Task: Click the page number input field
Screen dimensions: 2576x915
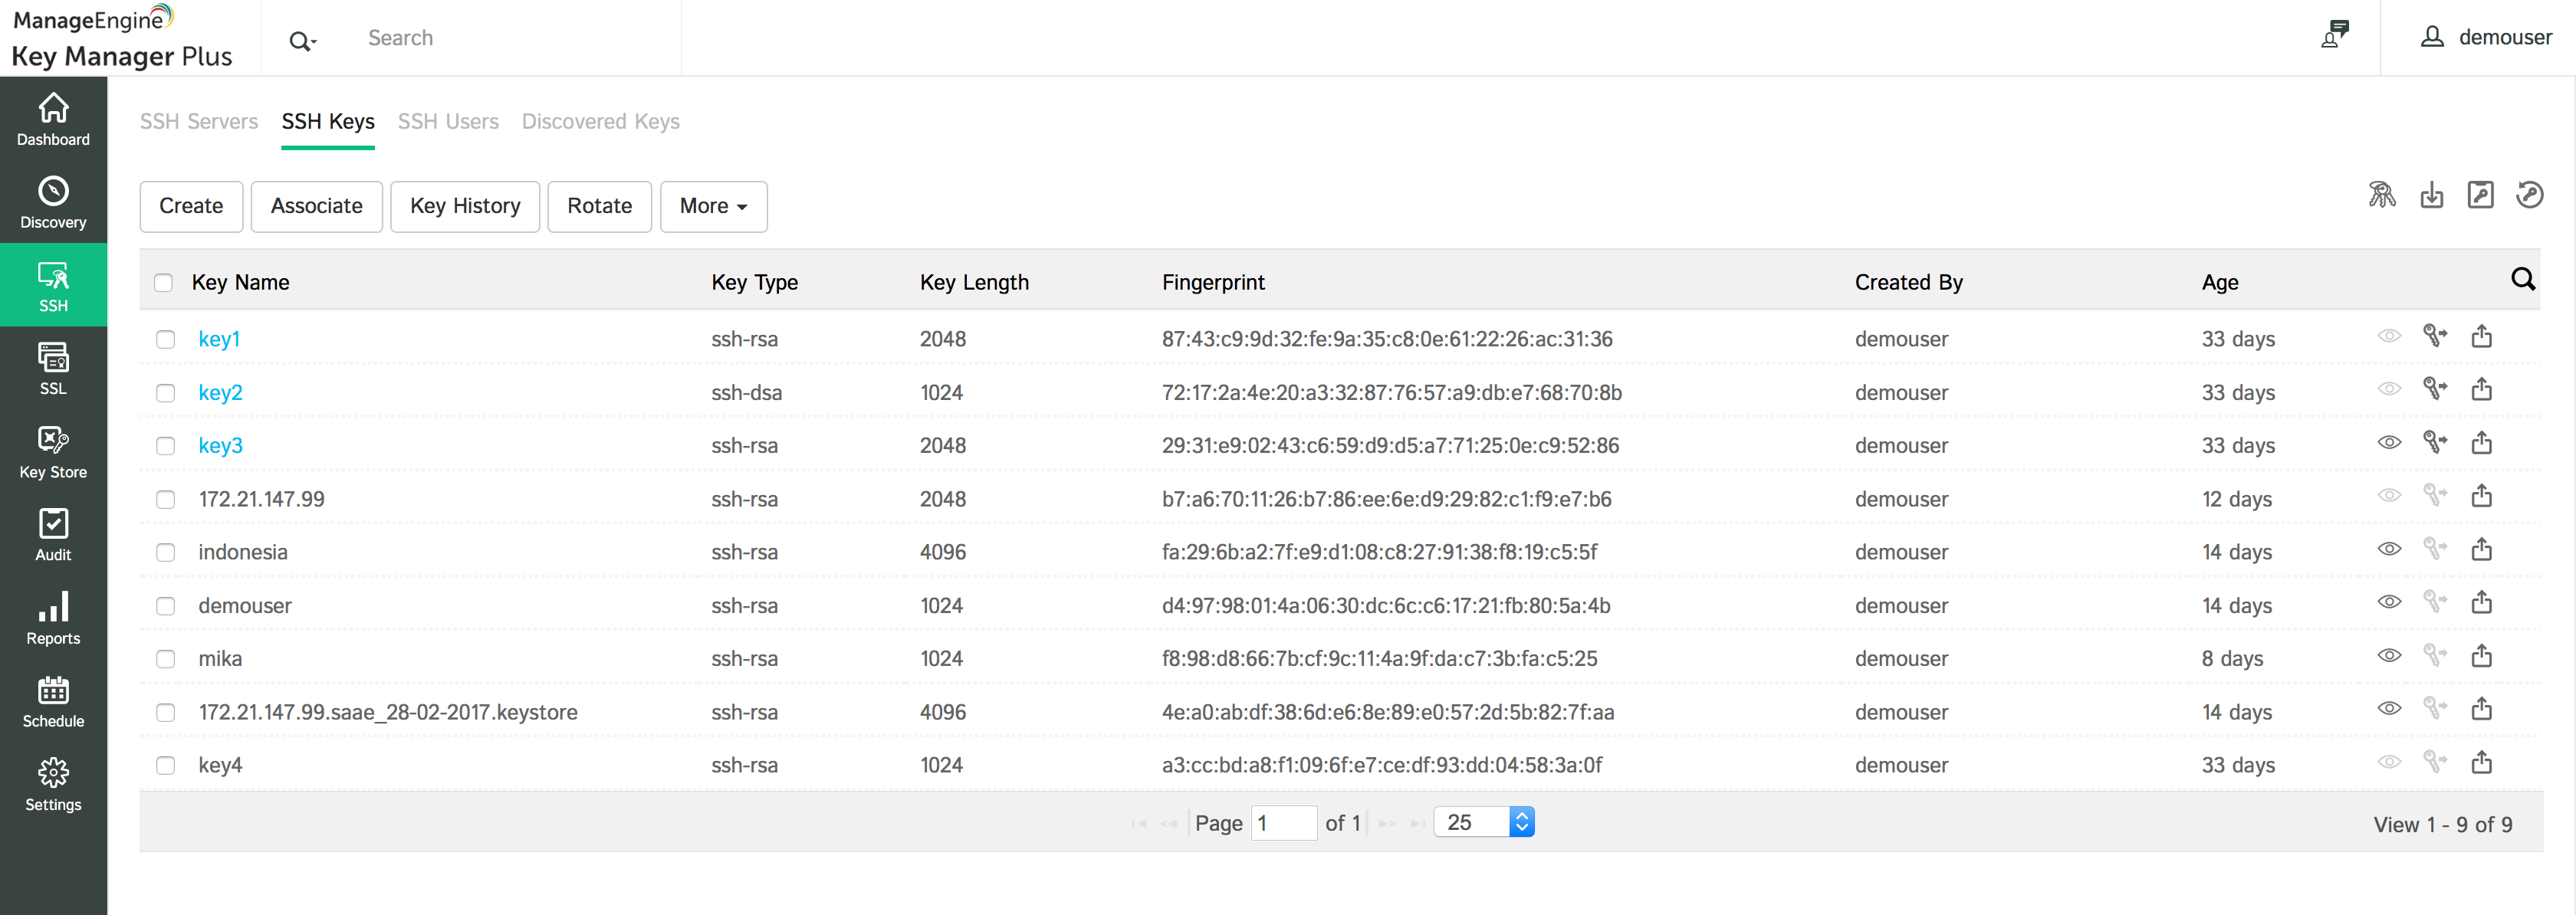Action: coord(1283,823)
